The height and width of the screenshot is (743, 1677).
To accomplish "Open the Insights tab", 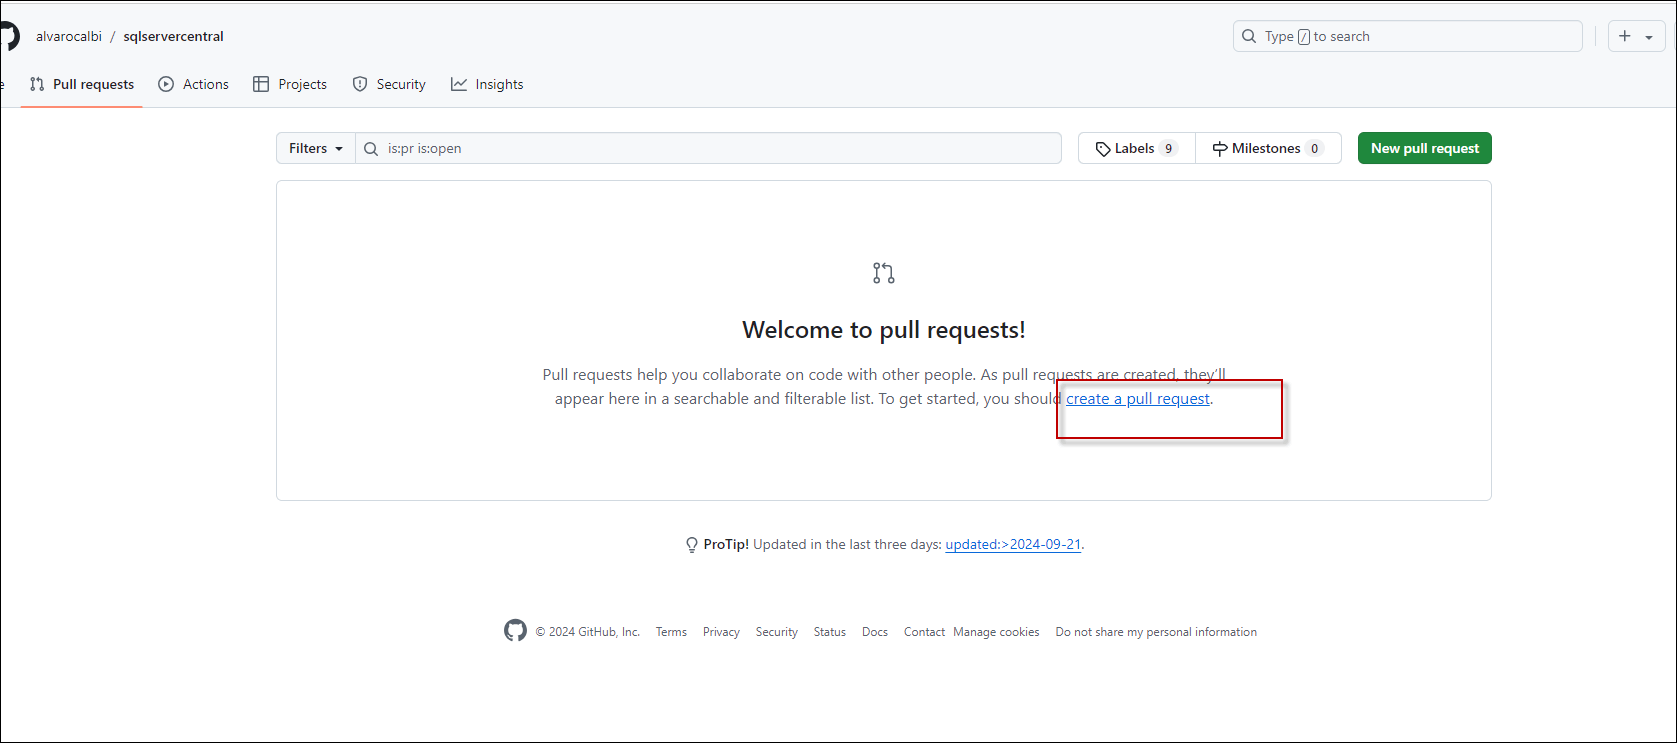I will (x=487, y=84).
